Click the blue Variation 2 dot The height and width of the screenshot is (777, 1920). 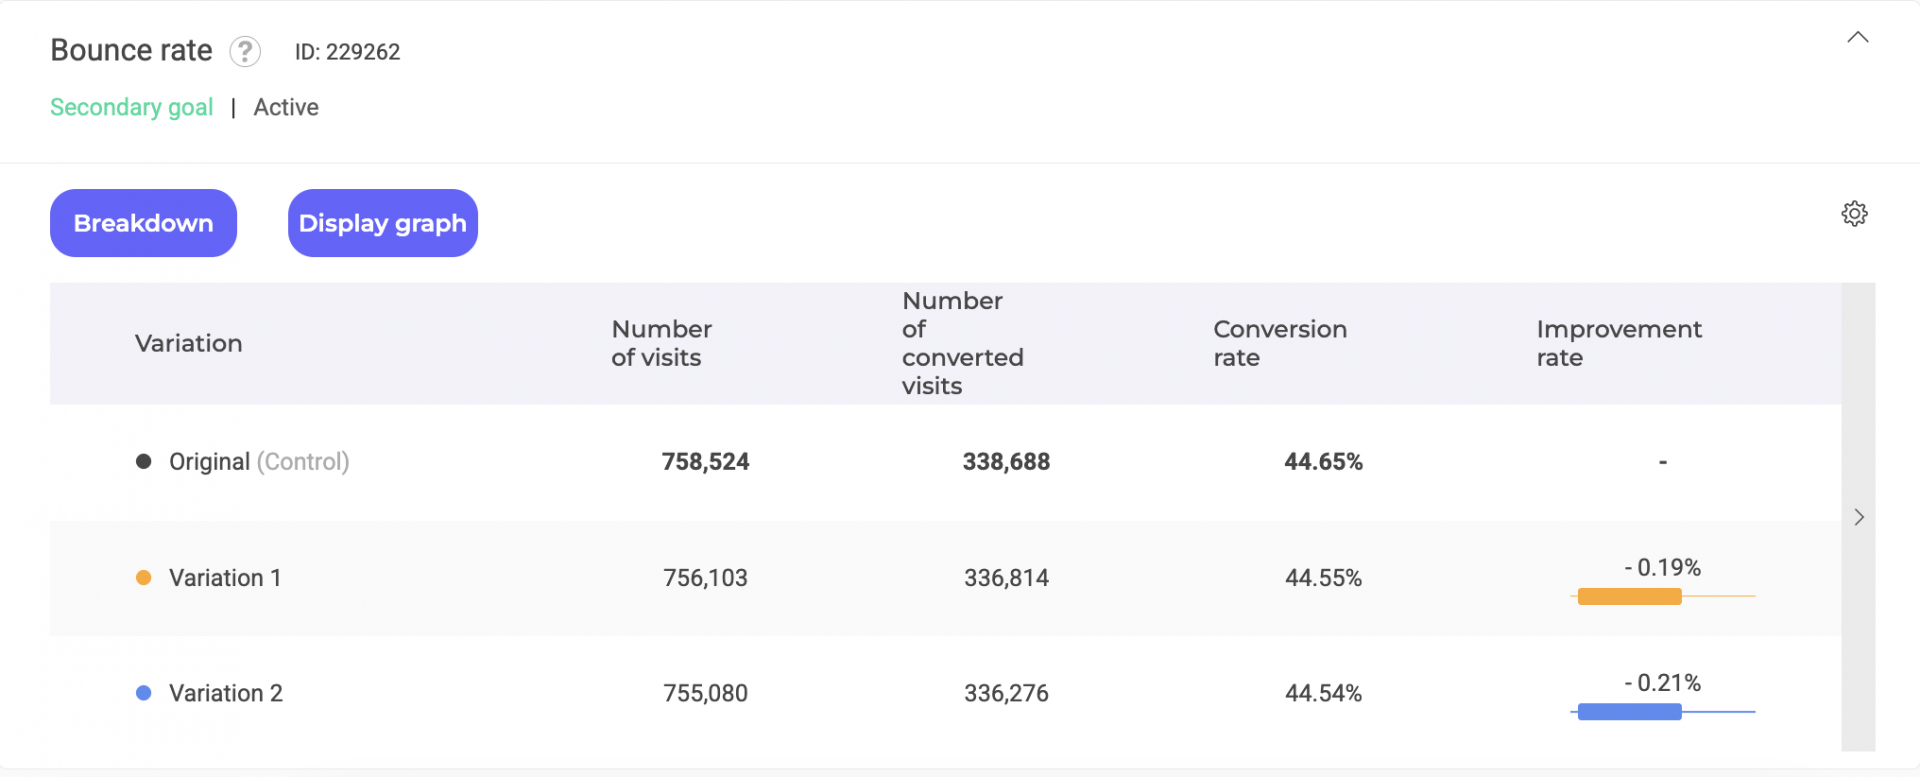pos(144,693)
